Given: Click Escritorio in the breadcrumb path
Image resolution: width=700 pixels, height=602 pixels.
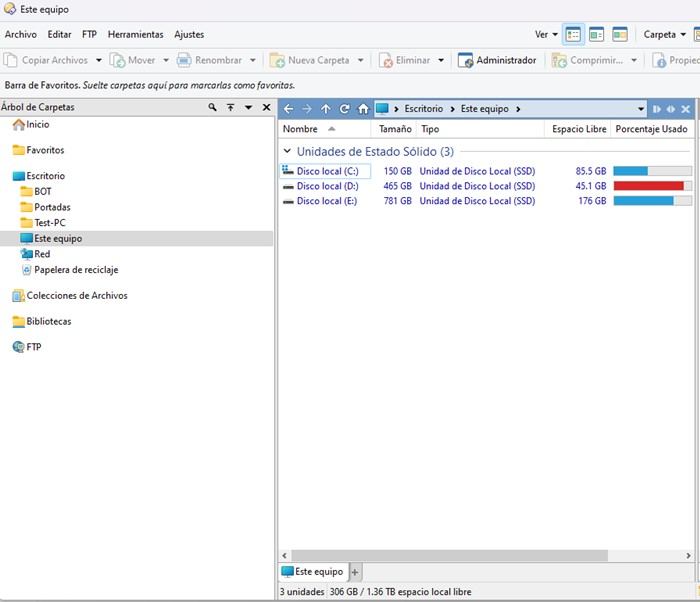Looking at the screenshot, I should click(424, 109).
